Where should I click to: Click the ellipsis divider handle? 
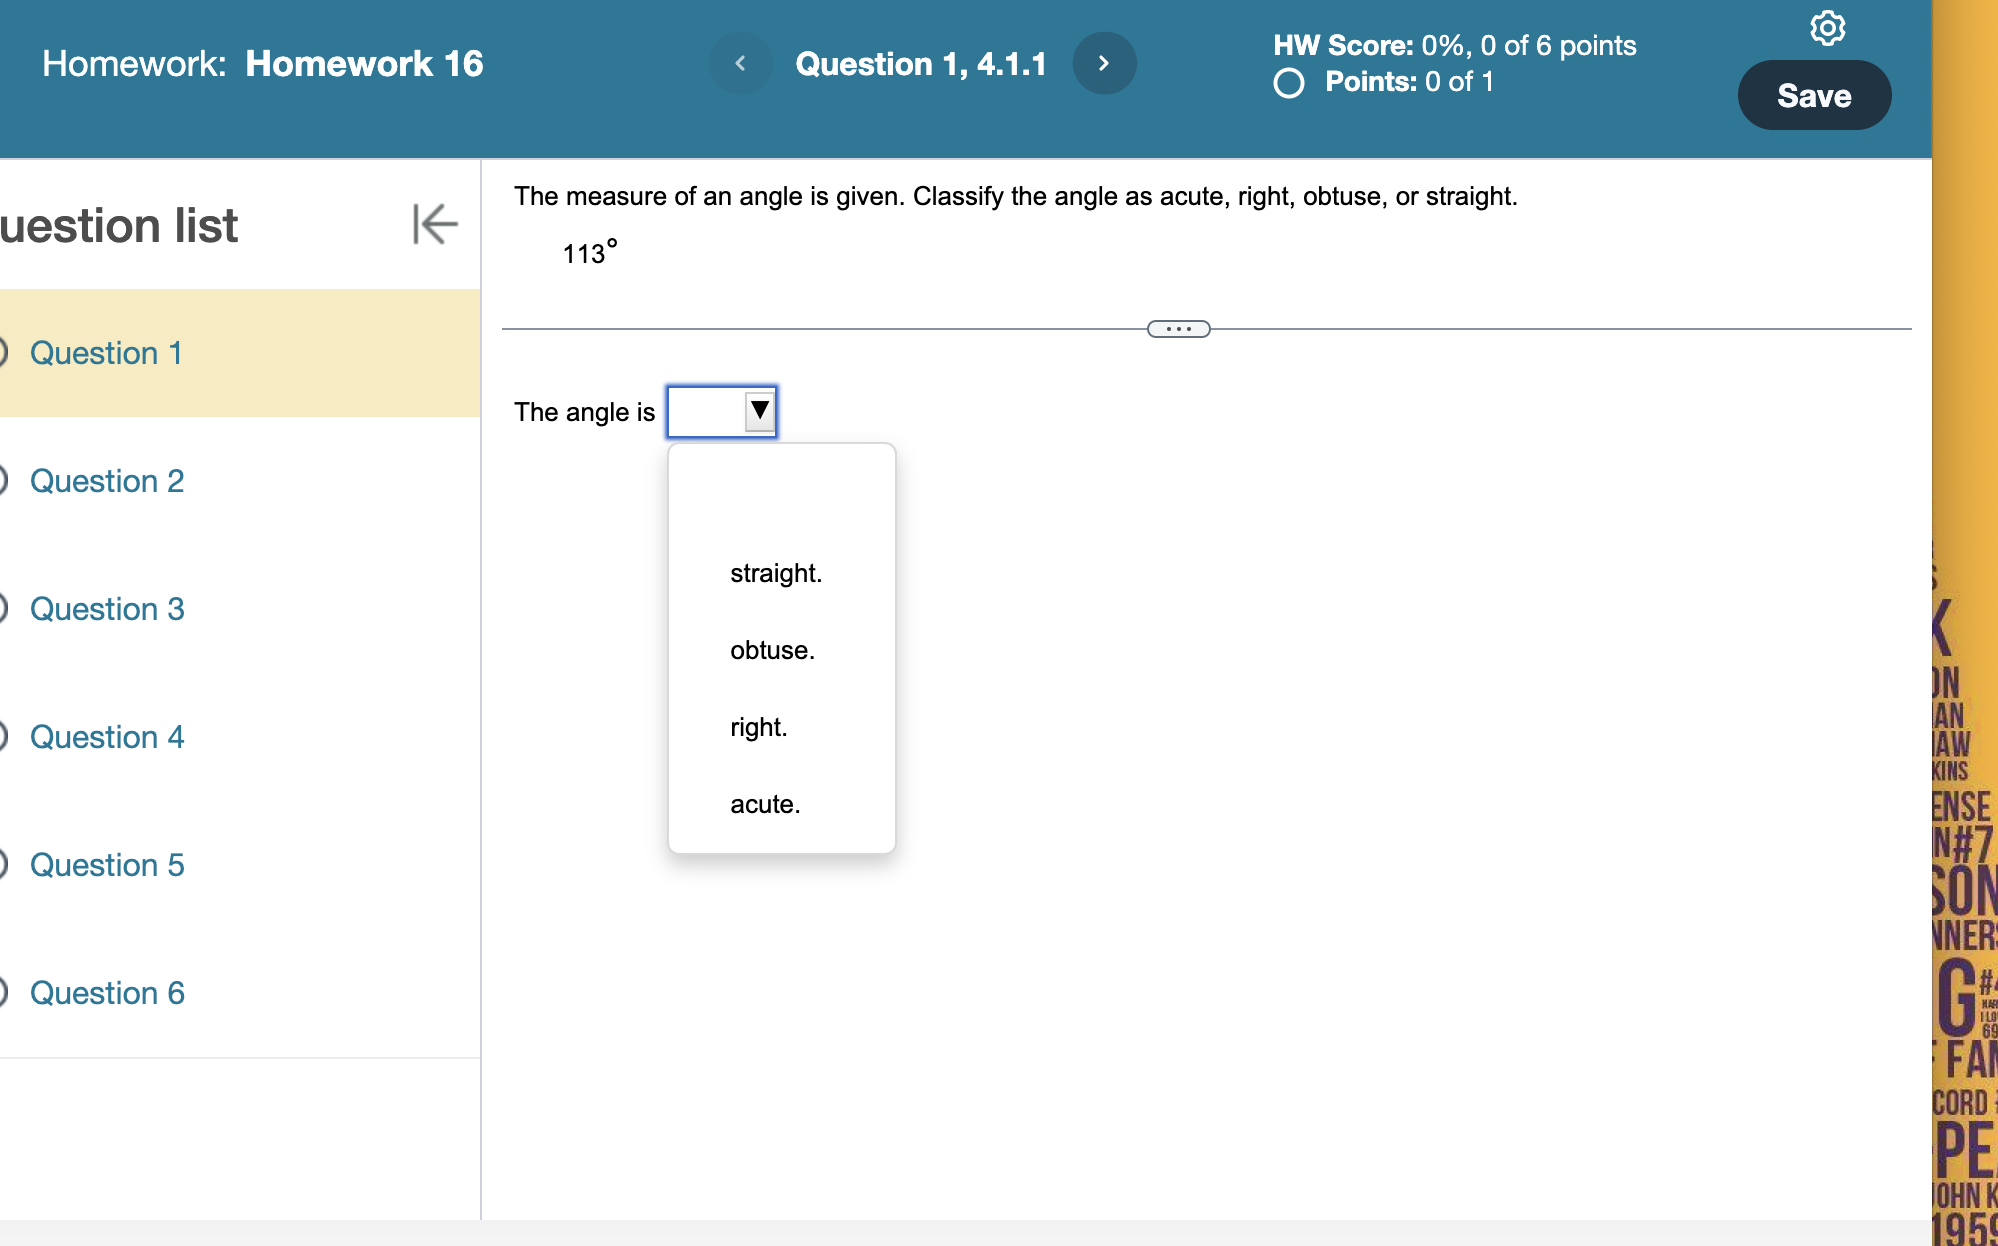[x=1178, y=329]
